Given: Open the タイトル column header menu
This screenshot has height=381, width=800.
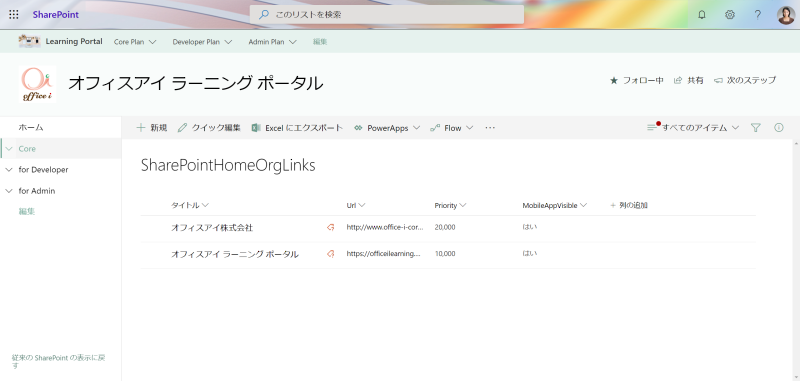Looking at the screenshot, I should 190,205.
